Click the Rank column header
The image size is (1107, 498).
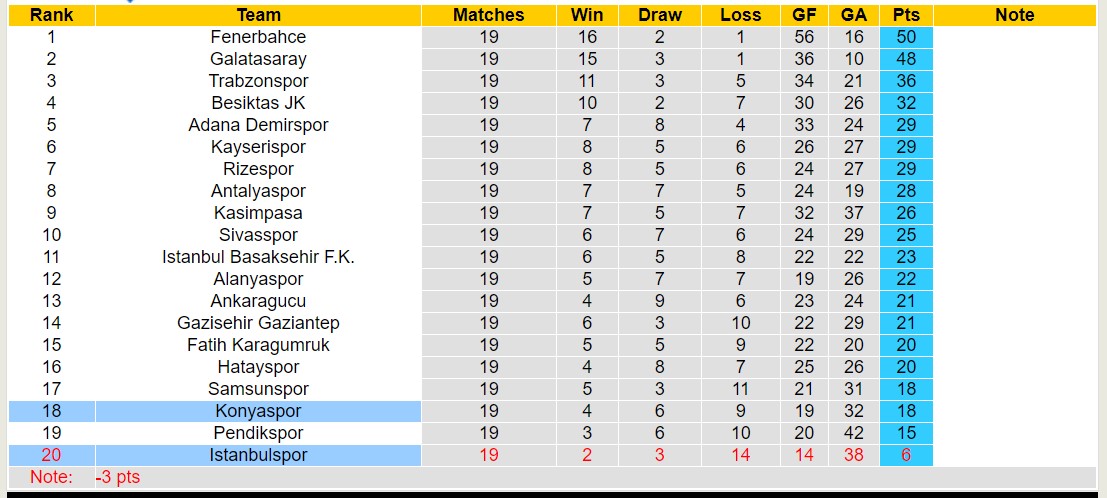51,15
